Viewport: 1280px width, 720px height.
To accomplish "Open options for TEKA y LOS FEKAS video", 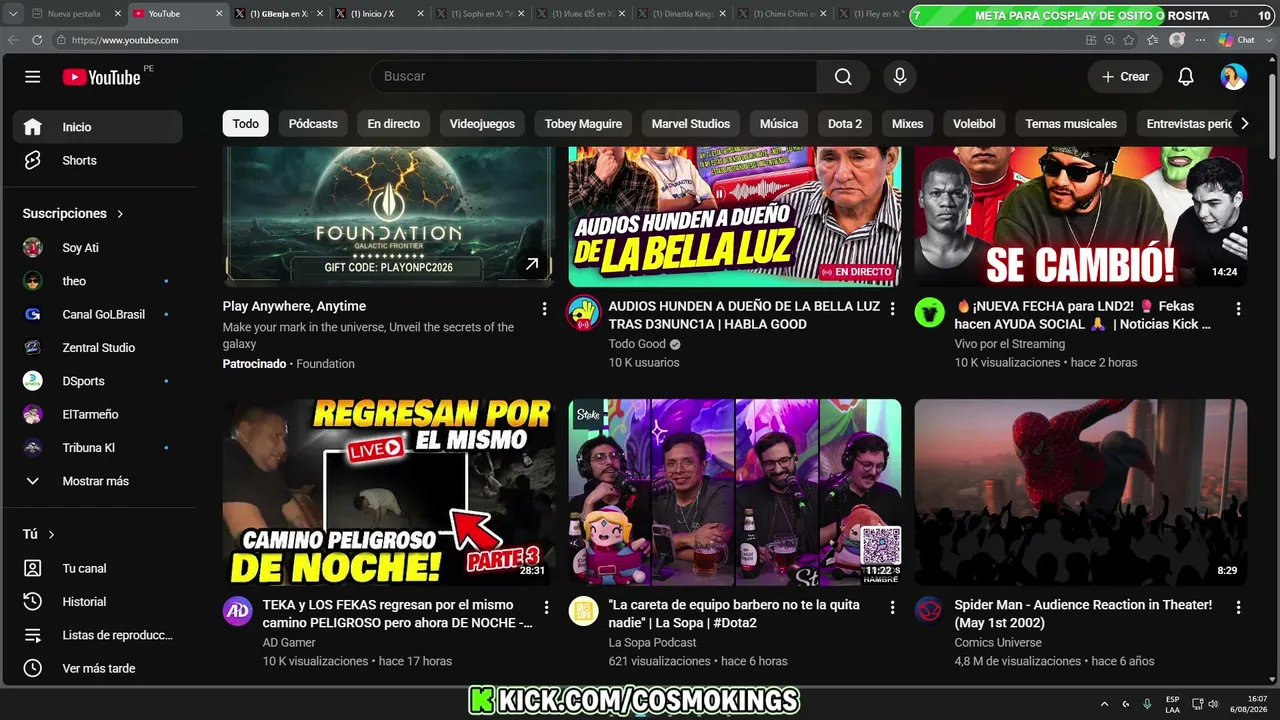I will click(546, 607).
